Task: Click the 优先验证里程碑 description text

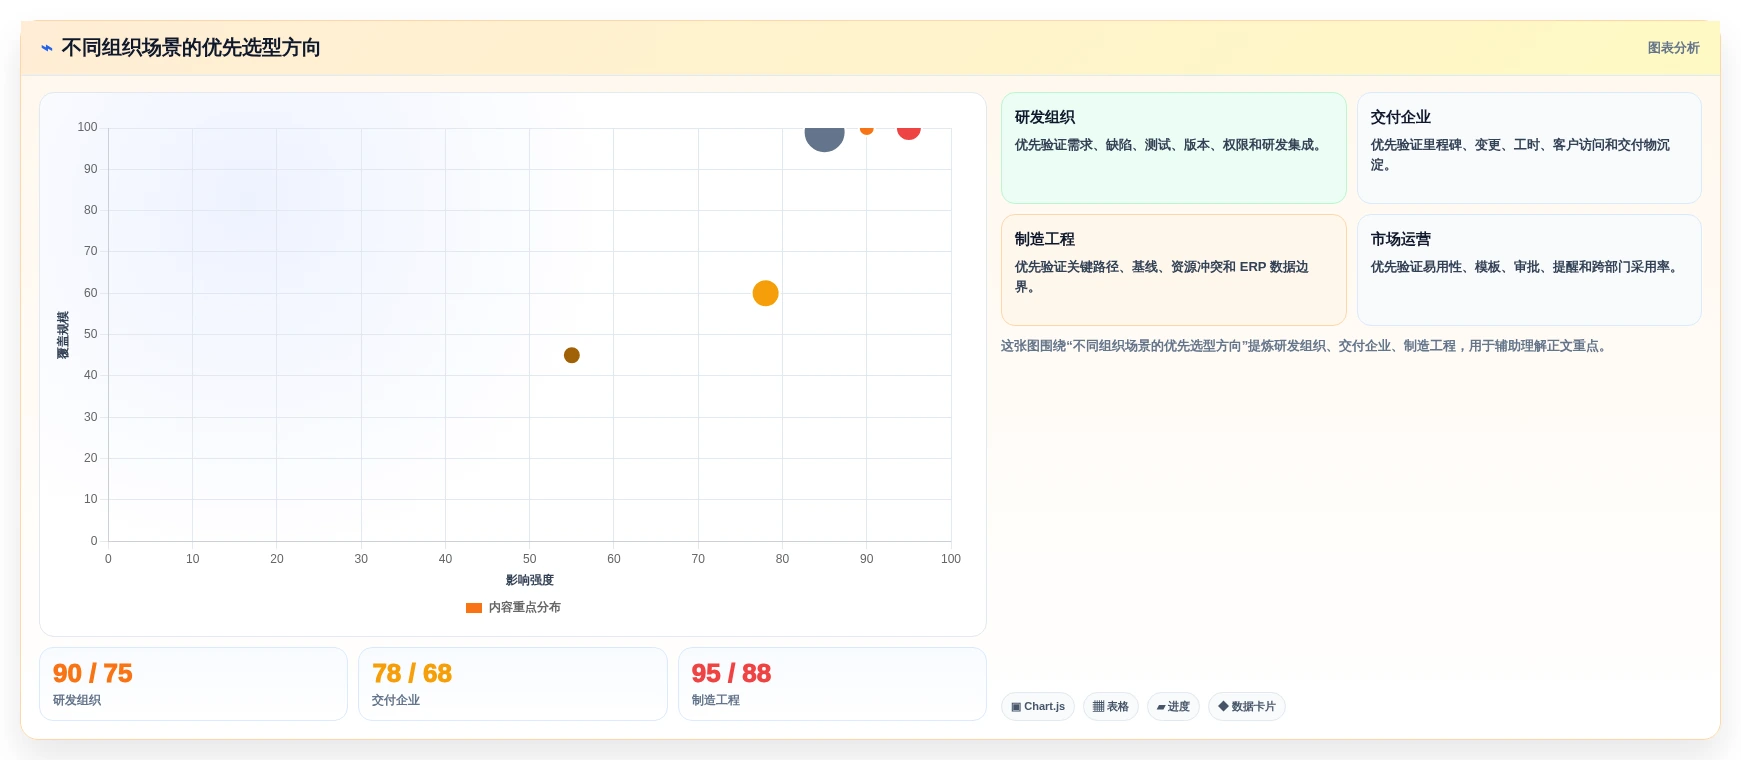Action: [x=1520, y=155]
